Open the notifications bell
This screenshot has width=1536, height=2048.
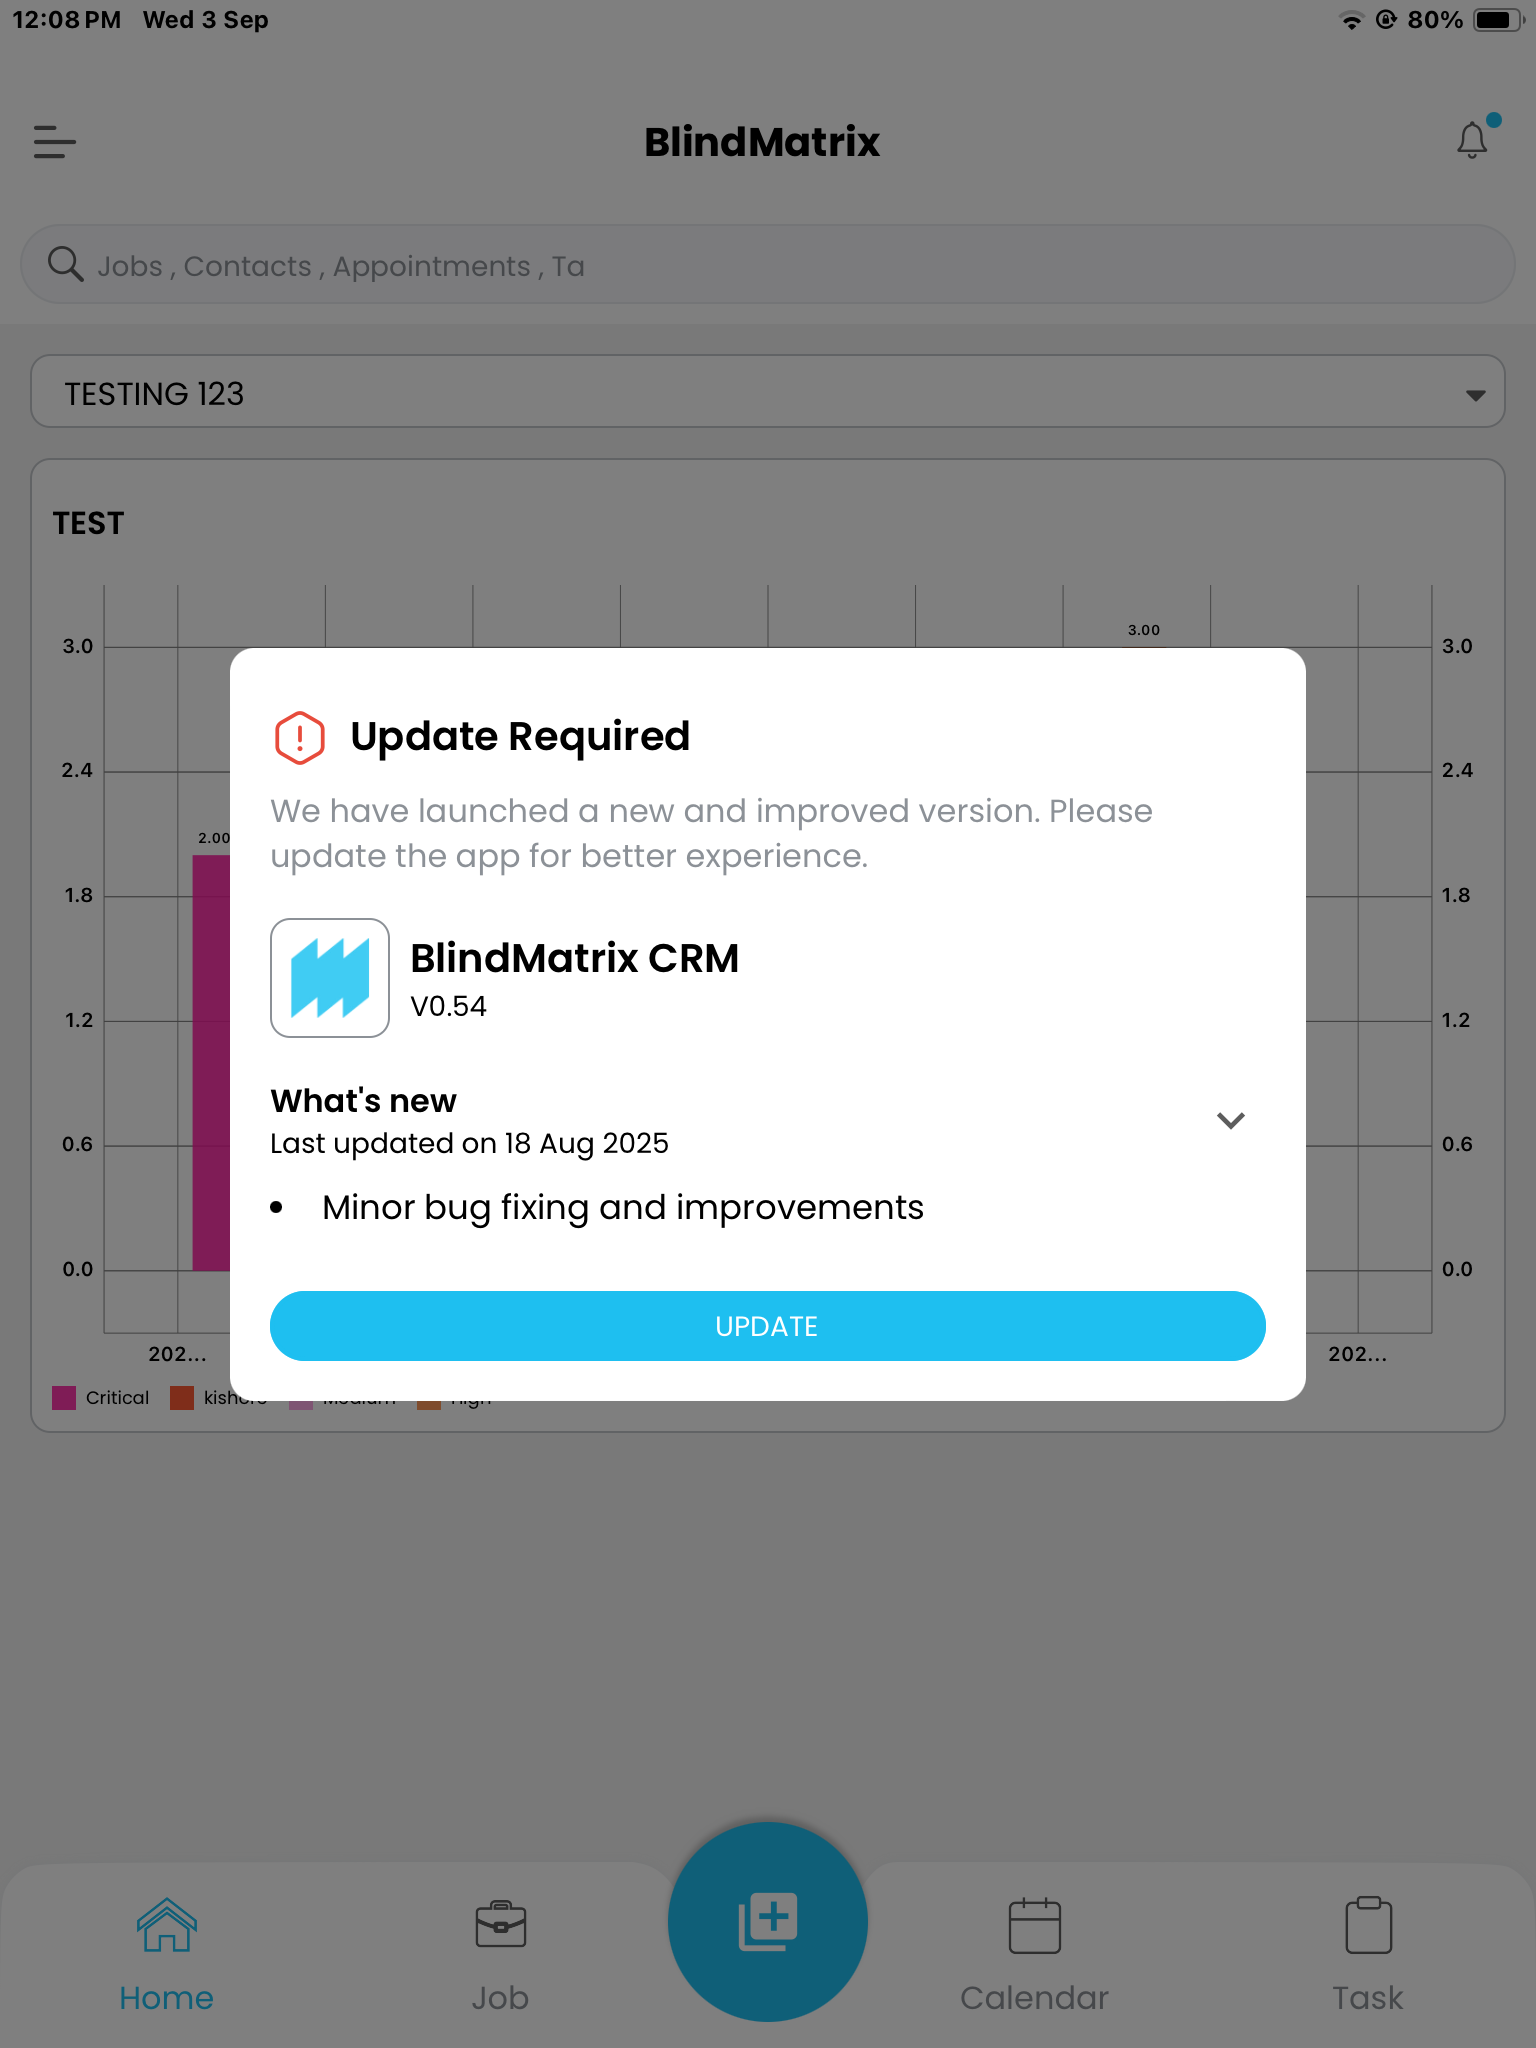(x=1471, y=140)
